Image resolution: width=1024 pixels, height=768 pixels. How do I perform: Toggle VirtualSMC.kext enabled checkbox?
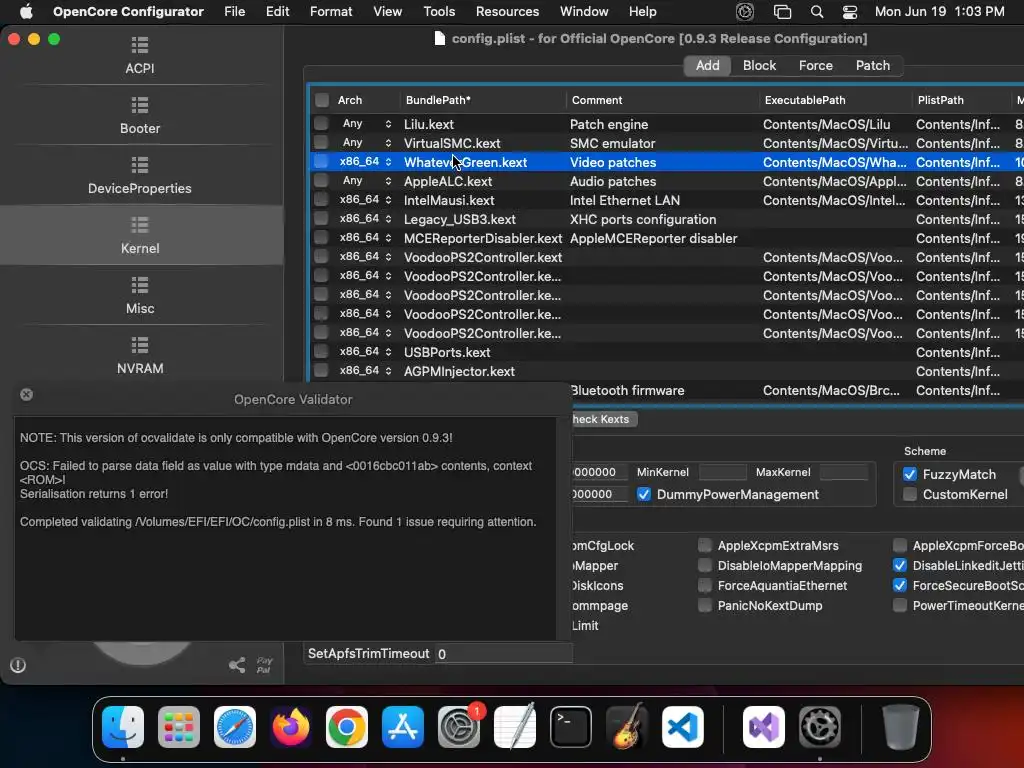[321, 142]
